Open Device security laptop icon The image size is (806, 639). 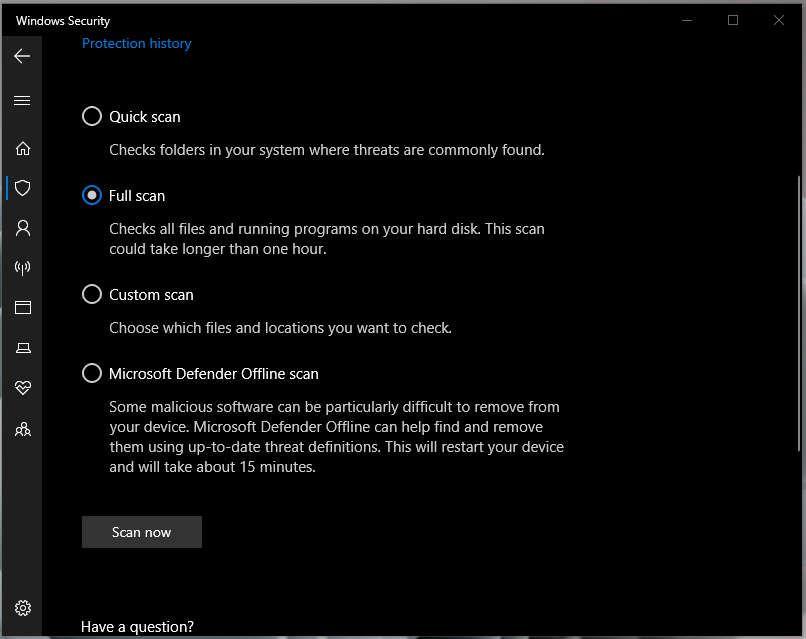point(22,348)
